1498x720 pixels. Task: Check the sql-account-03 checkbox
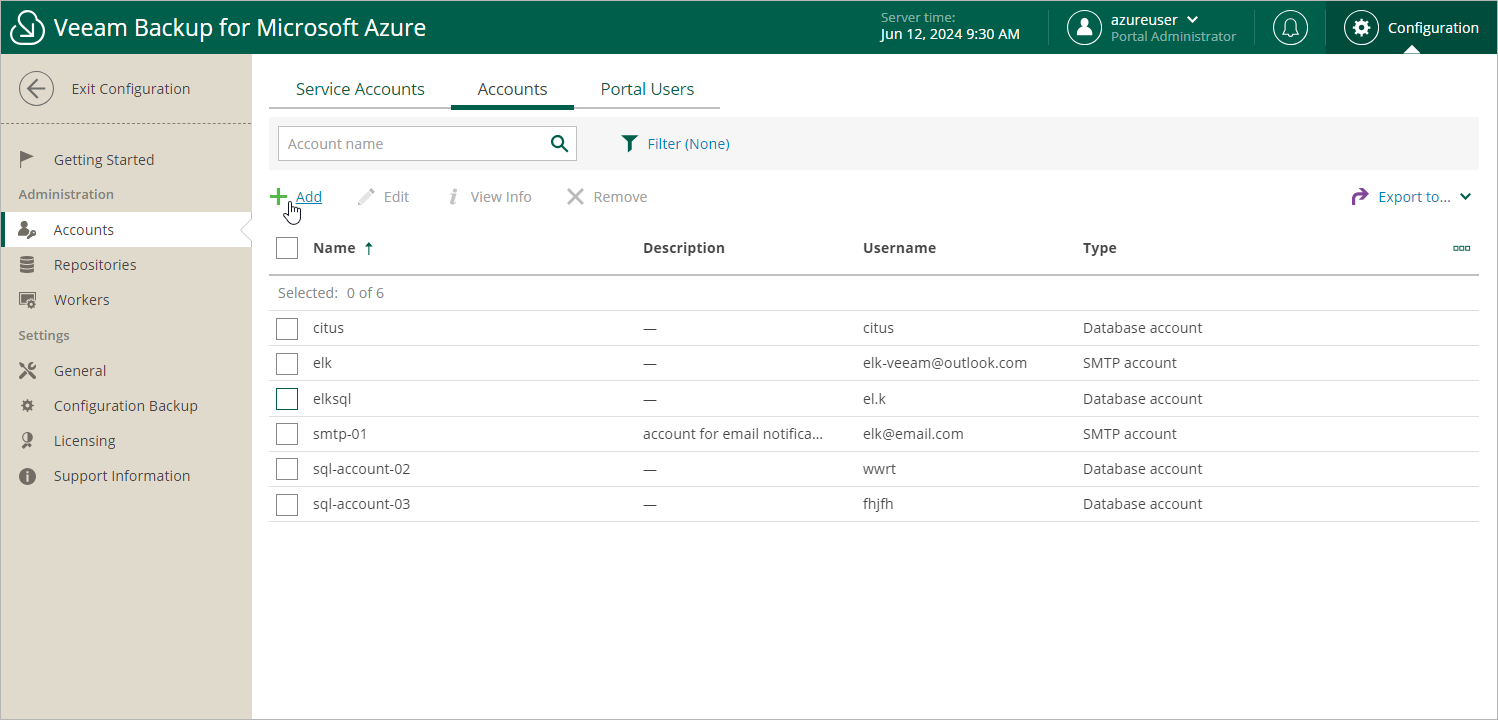coord(287,504)
